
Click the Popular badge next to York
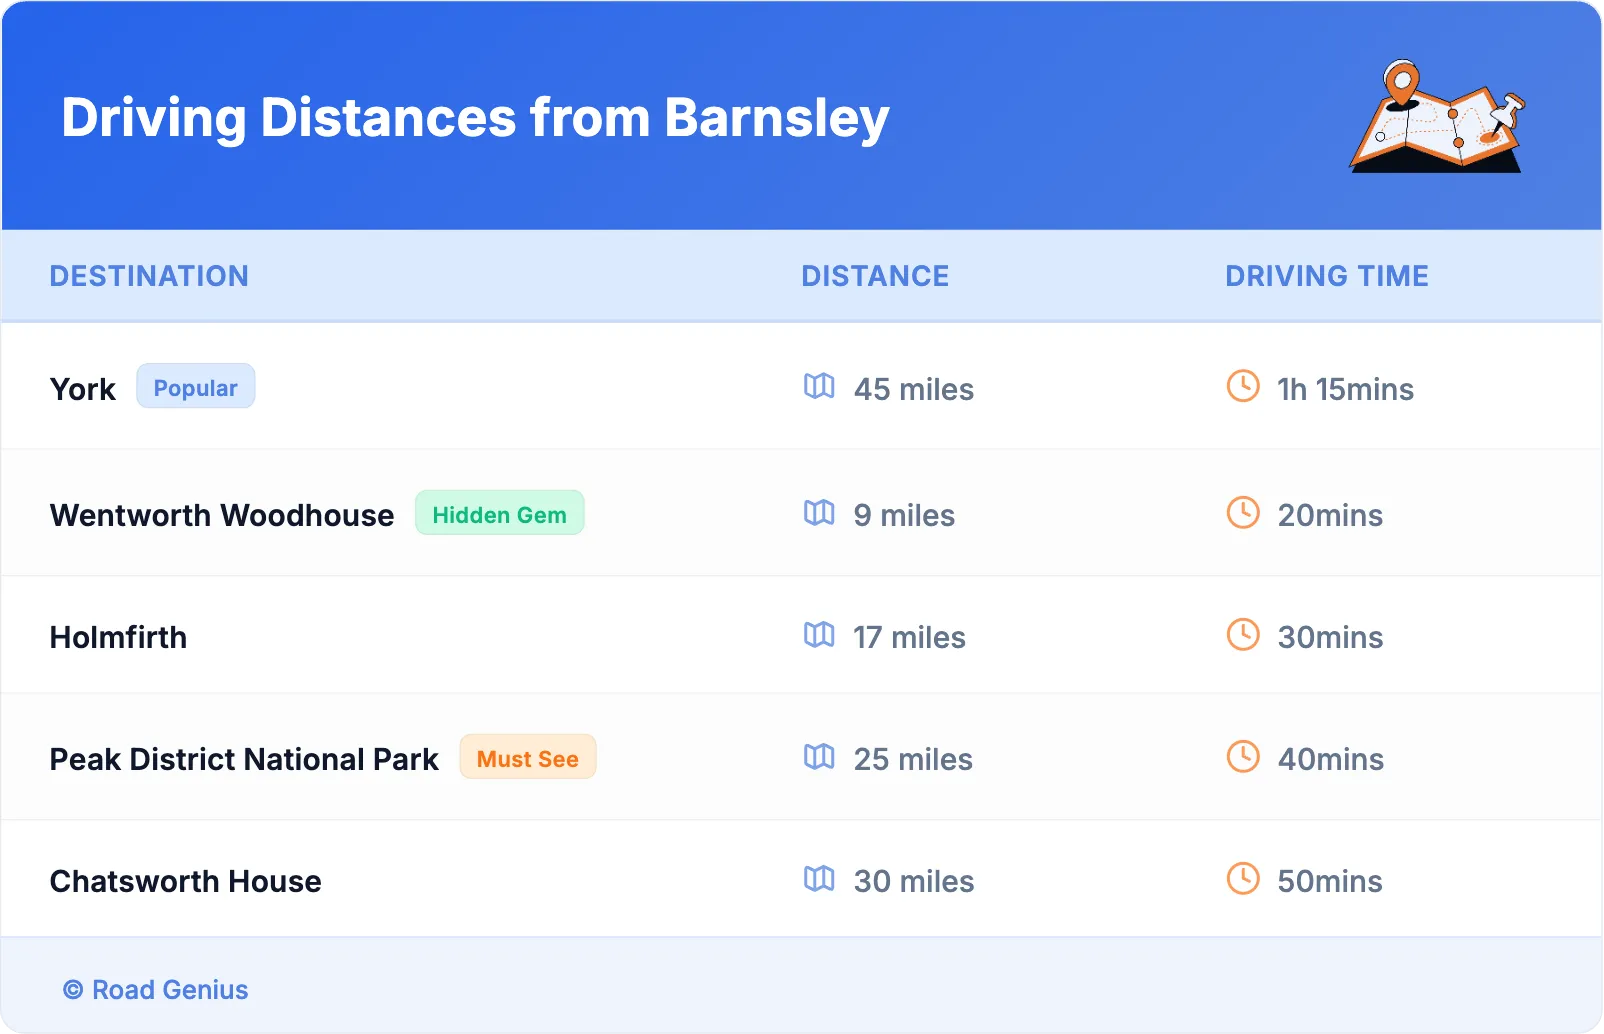click(196, 386)
